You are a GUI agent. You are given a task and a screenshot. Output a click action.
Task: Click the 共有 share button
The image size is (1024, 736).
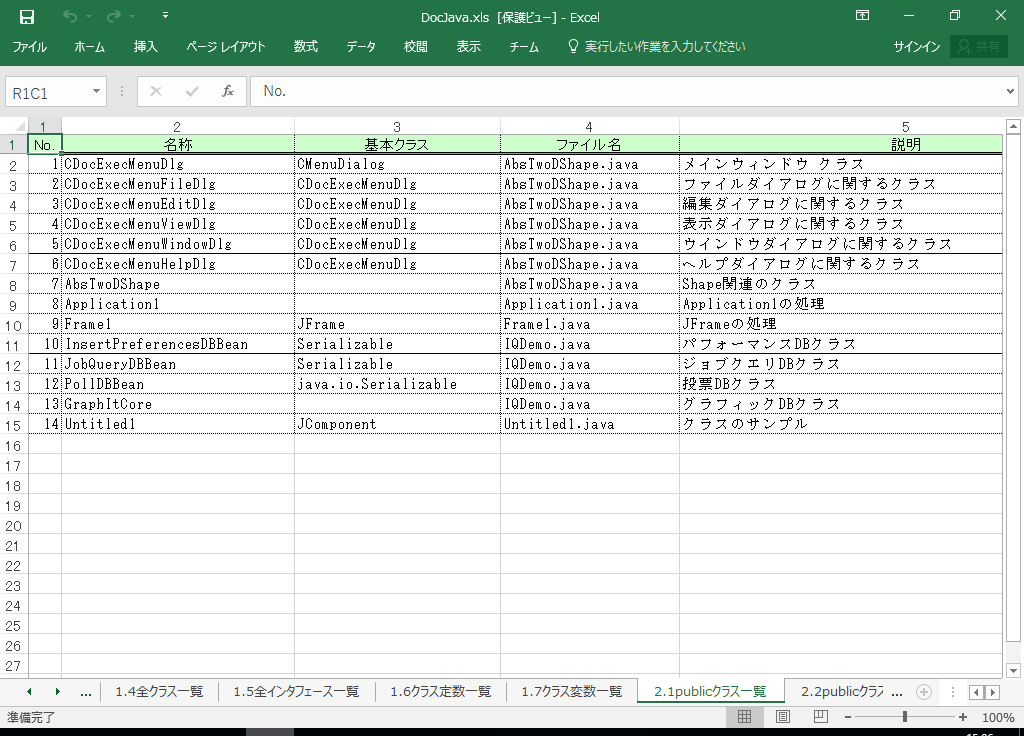point(979,47)
